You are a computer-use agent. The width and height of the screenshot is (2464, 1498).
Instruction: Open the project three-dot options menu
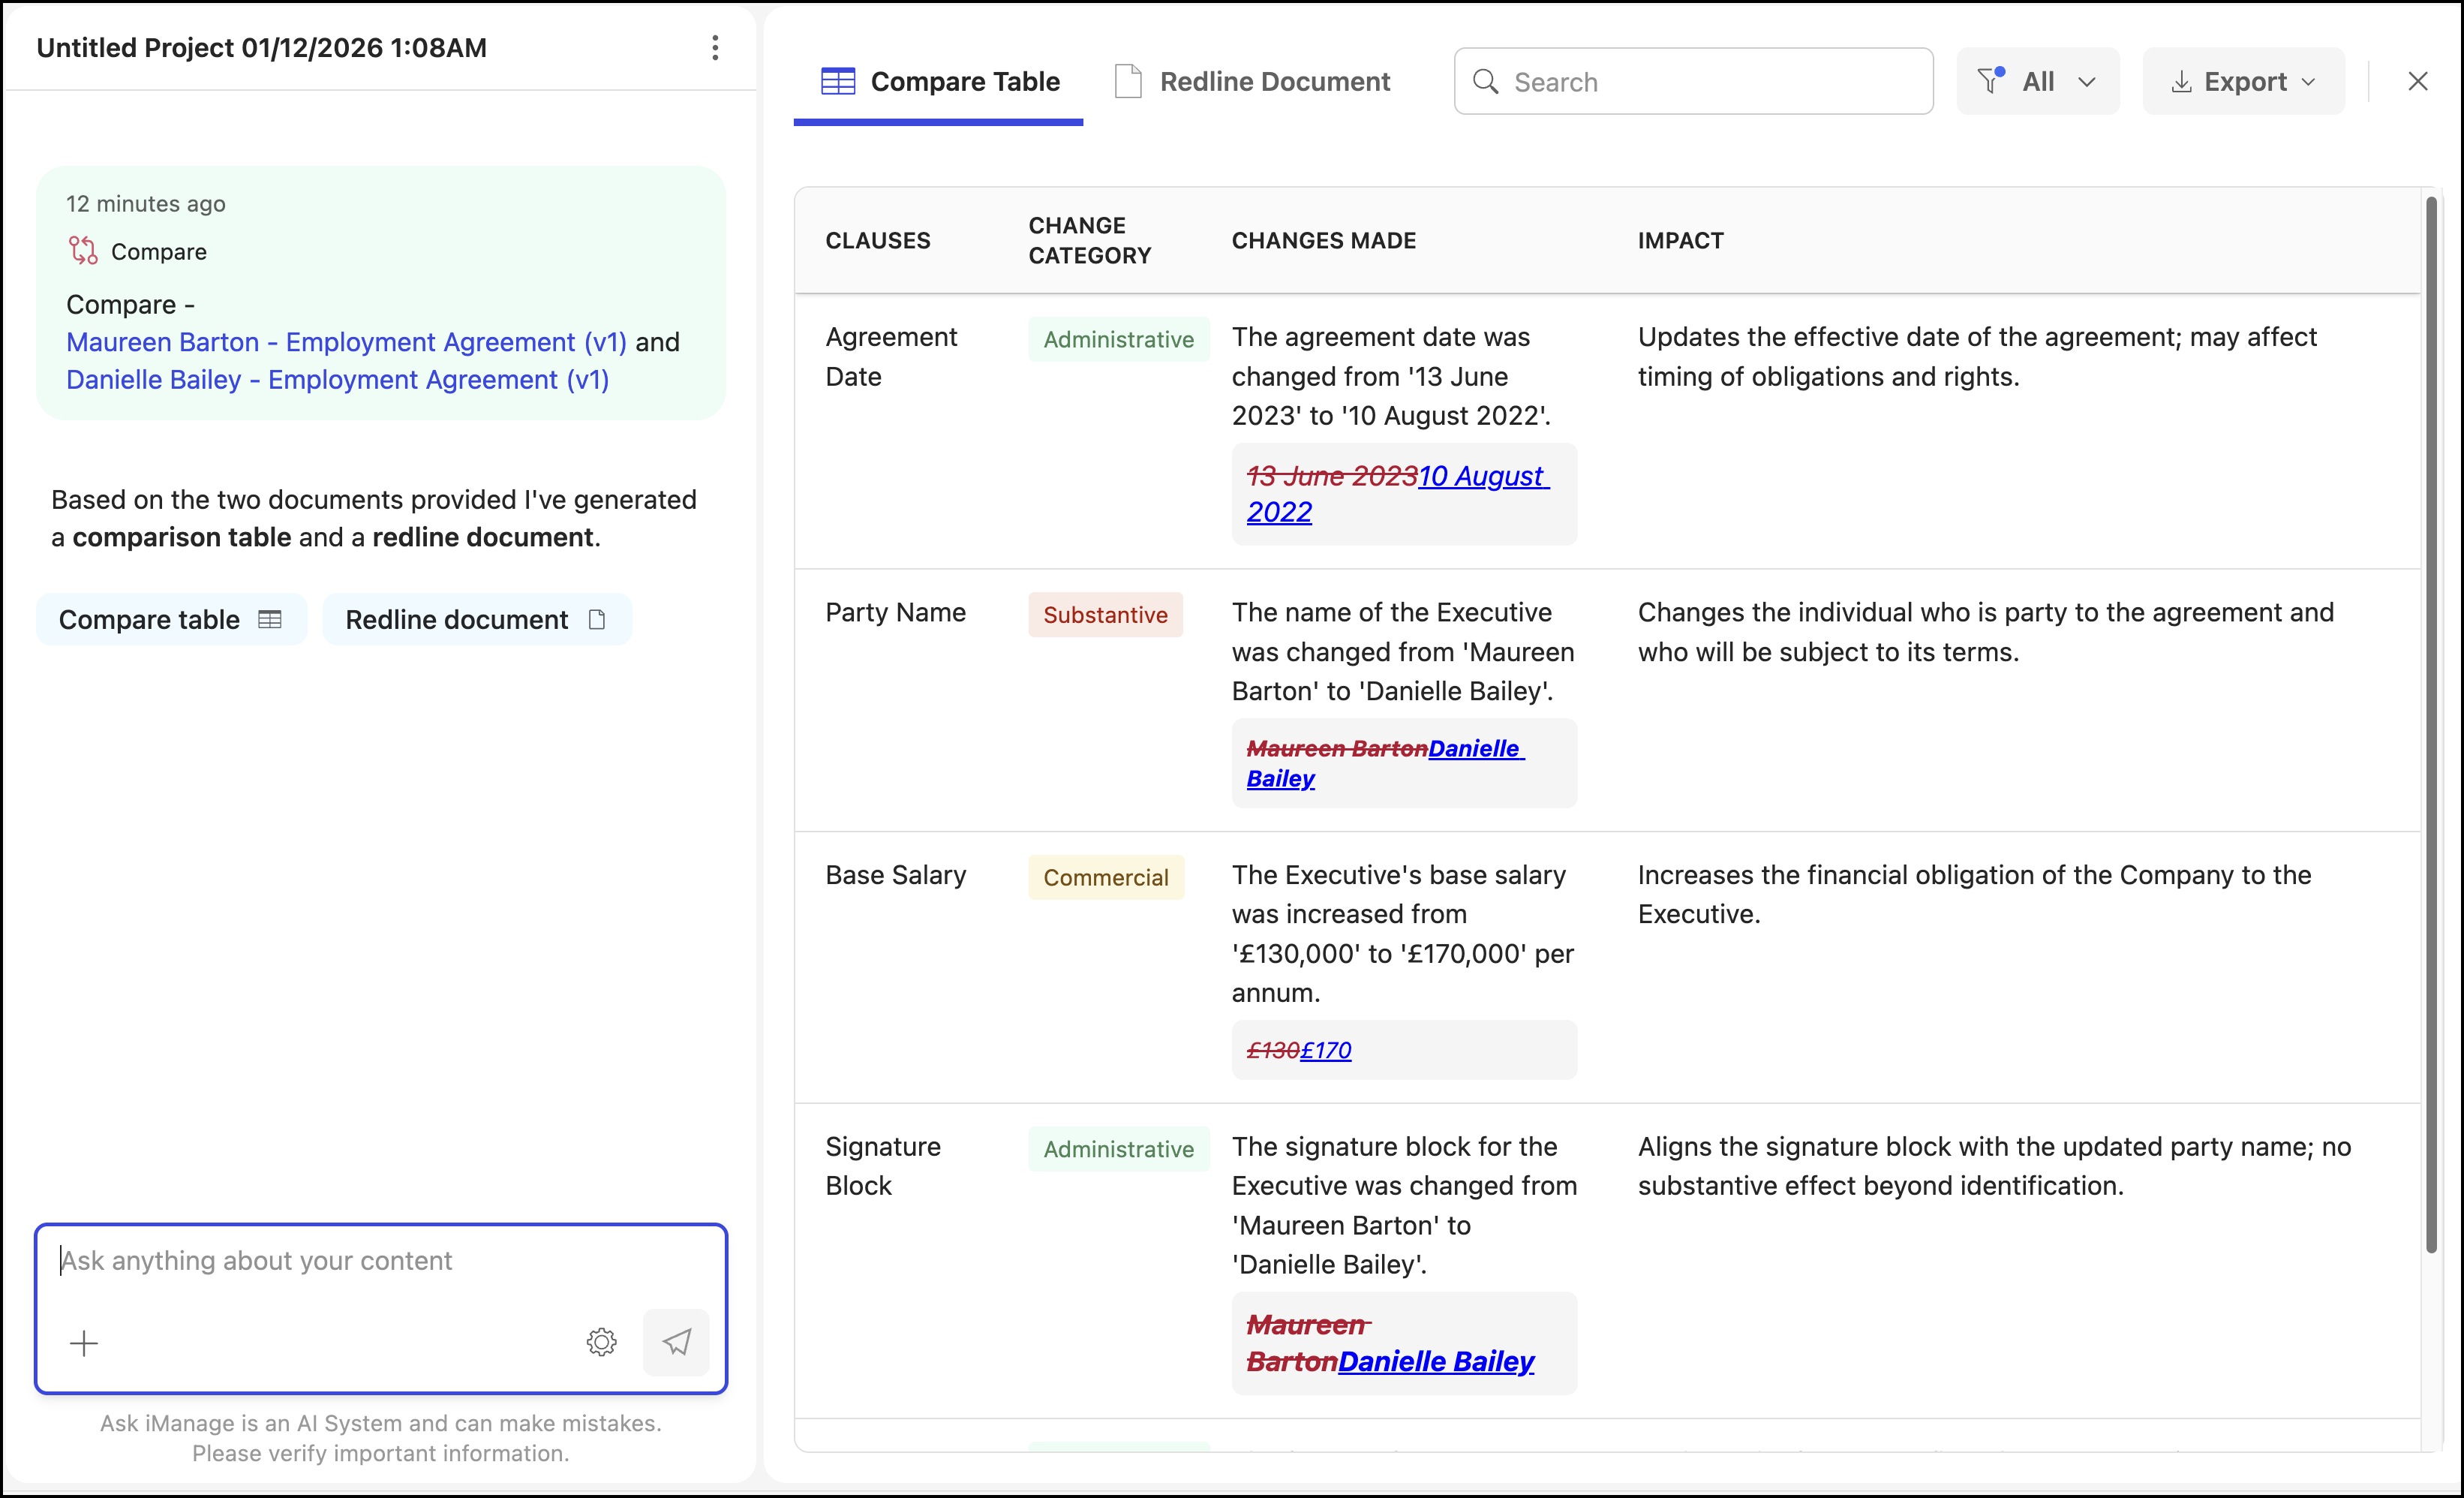(714, 48)
